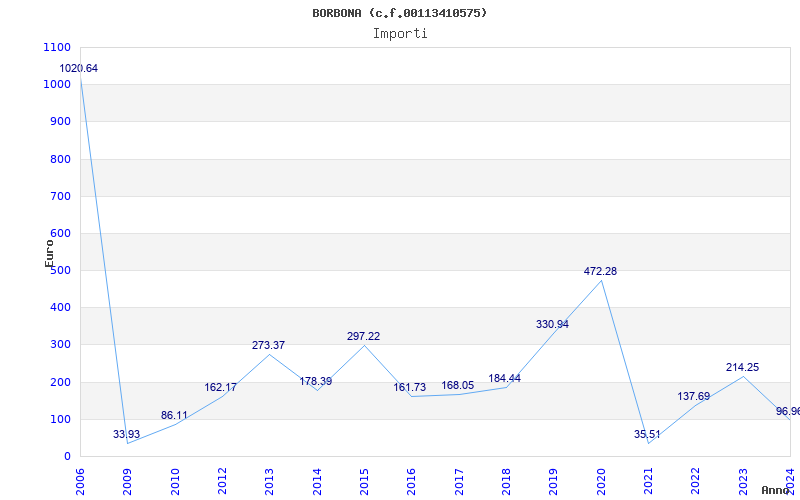Screen dimensions: 800x500
Task: Click the 700 y-axis tick label
Action: tap(60, 196)
